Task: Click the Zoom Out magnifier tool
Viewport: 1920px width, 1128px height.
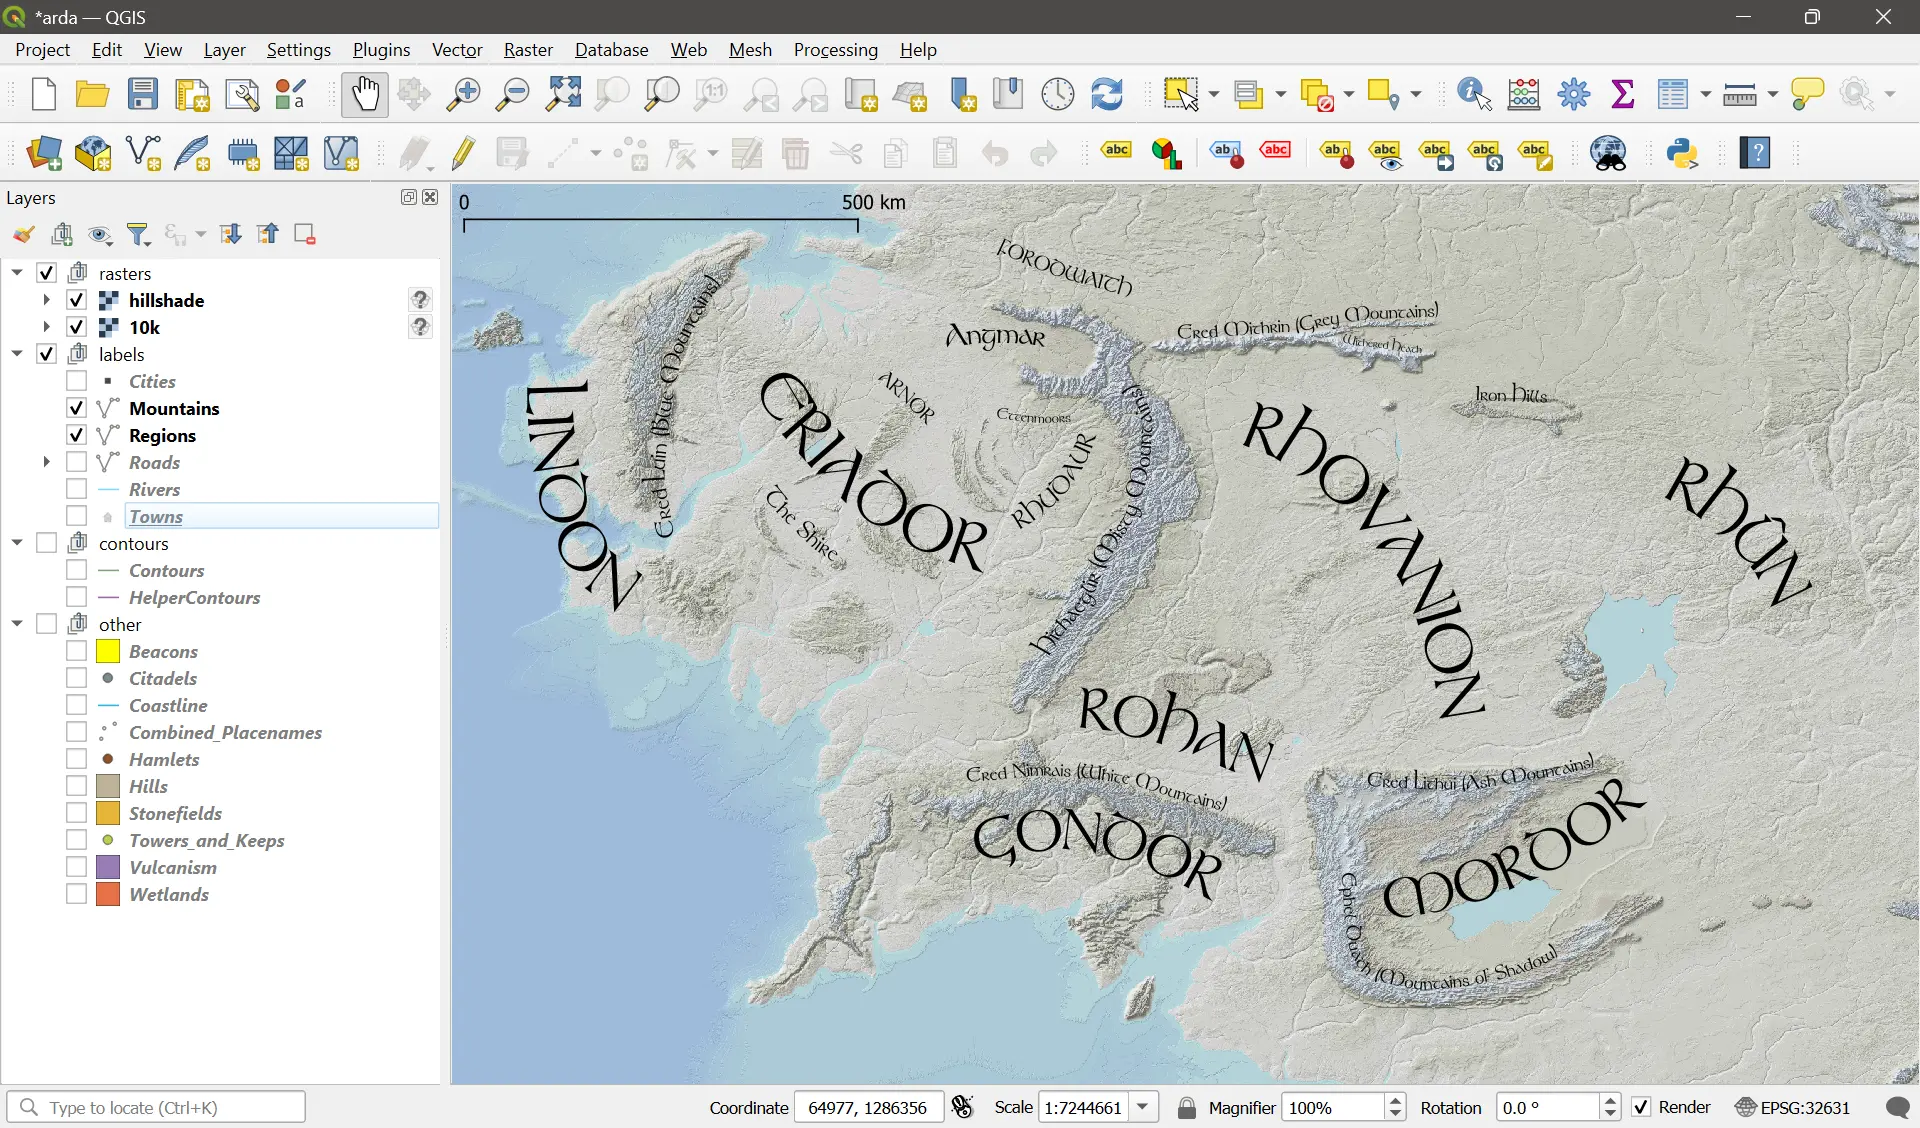Action: (x=513, y=94)
